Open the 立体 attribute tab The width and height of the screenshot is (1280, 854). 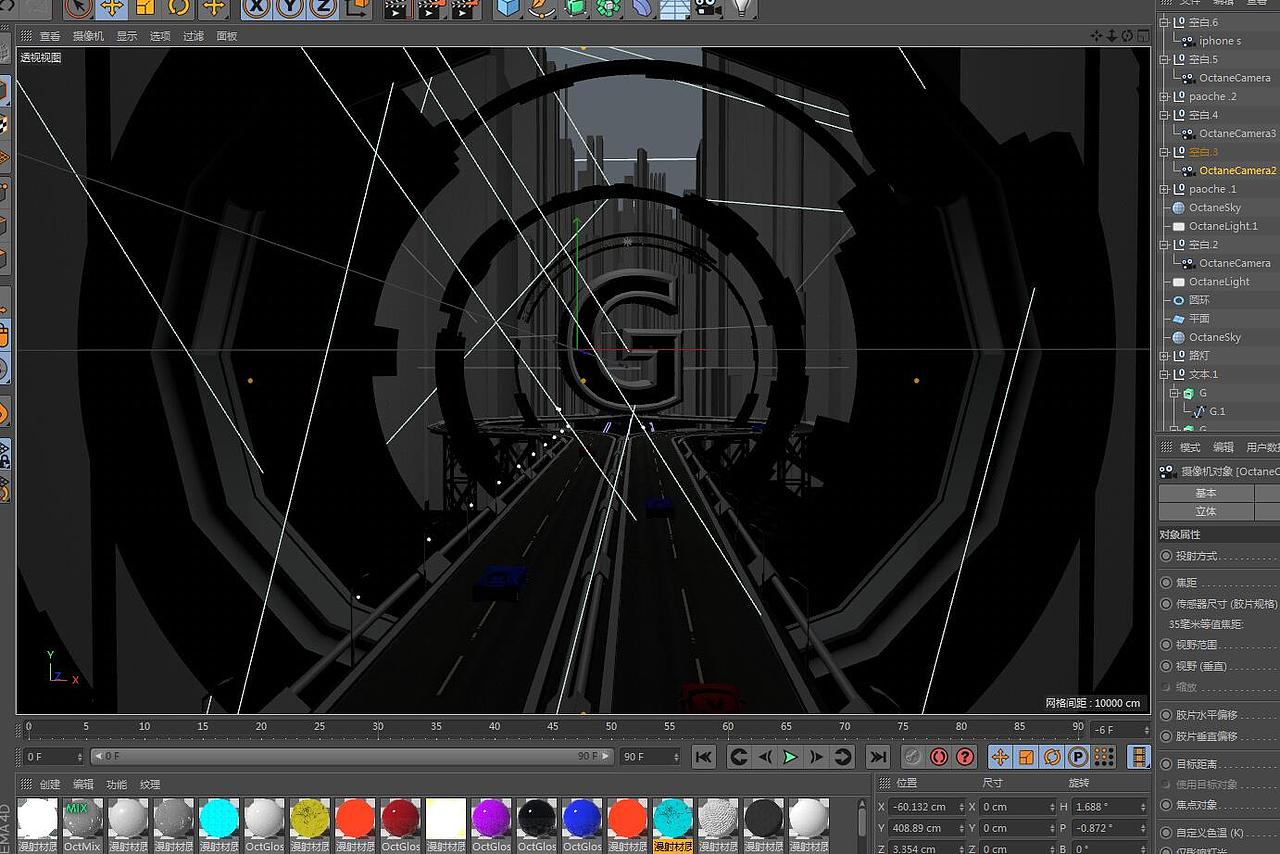[x=1206, y=511]
